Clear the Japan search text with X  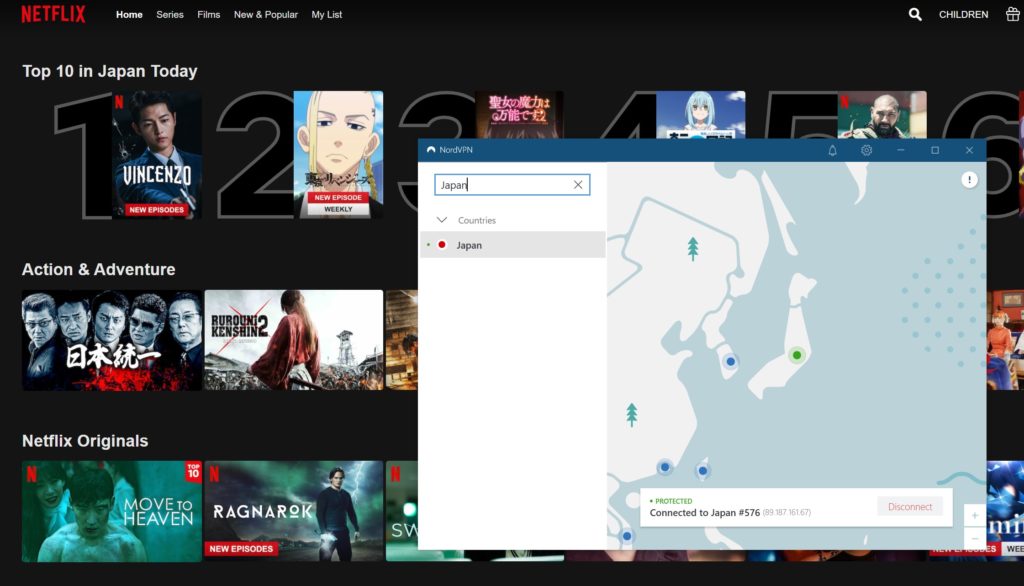pyautogui.click(x=577, y=185)
